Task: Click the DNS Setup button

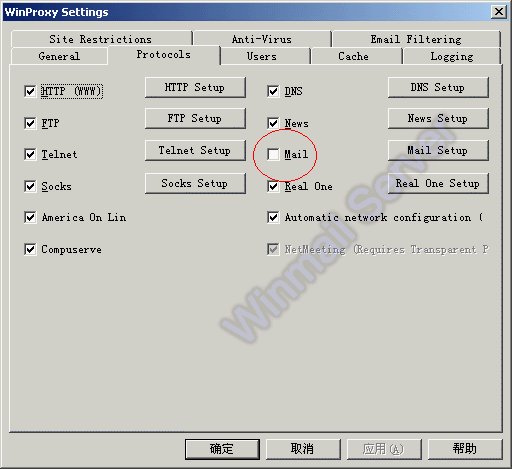Action: click(438, 87)
